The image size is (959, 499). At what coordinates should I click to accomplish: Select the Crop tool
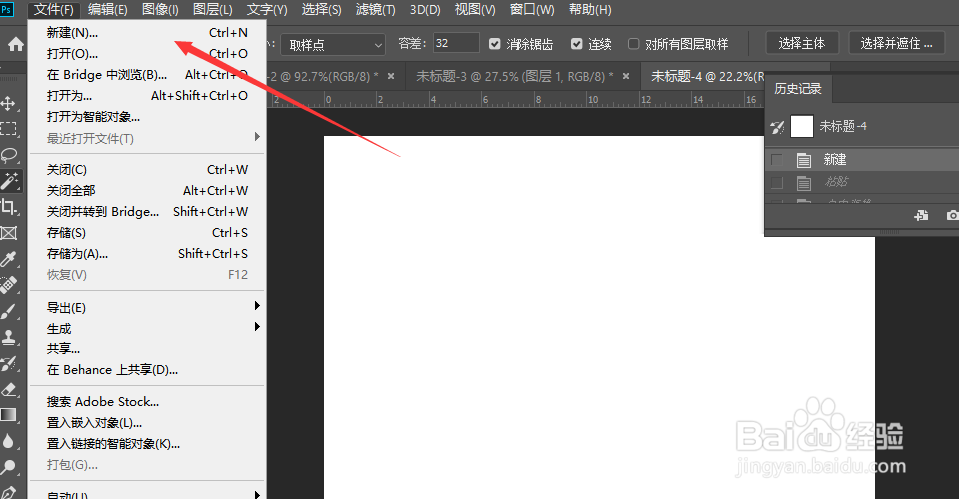pyautogui.click(x=9, y=207)
